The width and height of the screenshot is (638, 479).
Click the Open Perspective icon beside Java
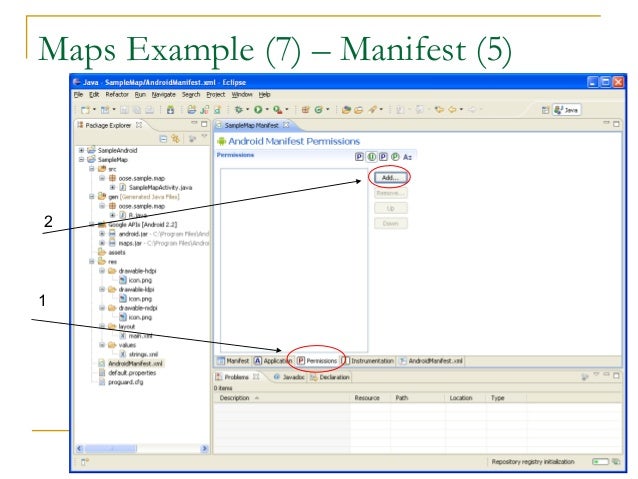(x=546, y=110)
